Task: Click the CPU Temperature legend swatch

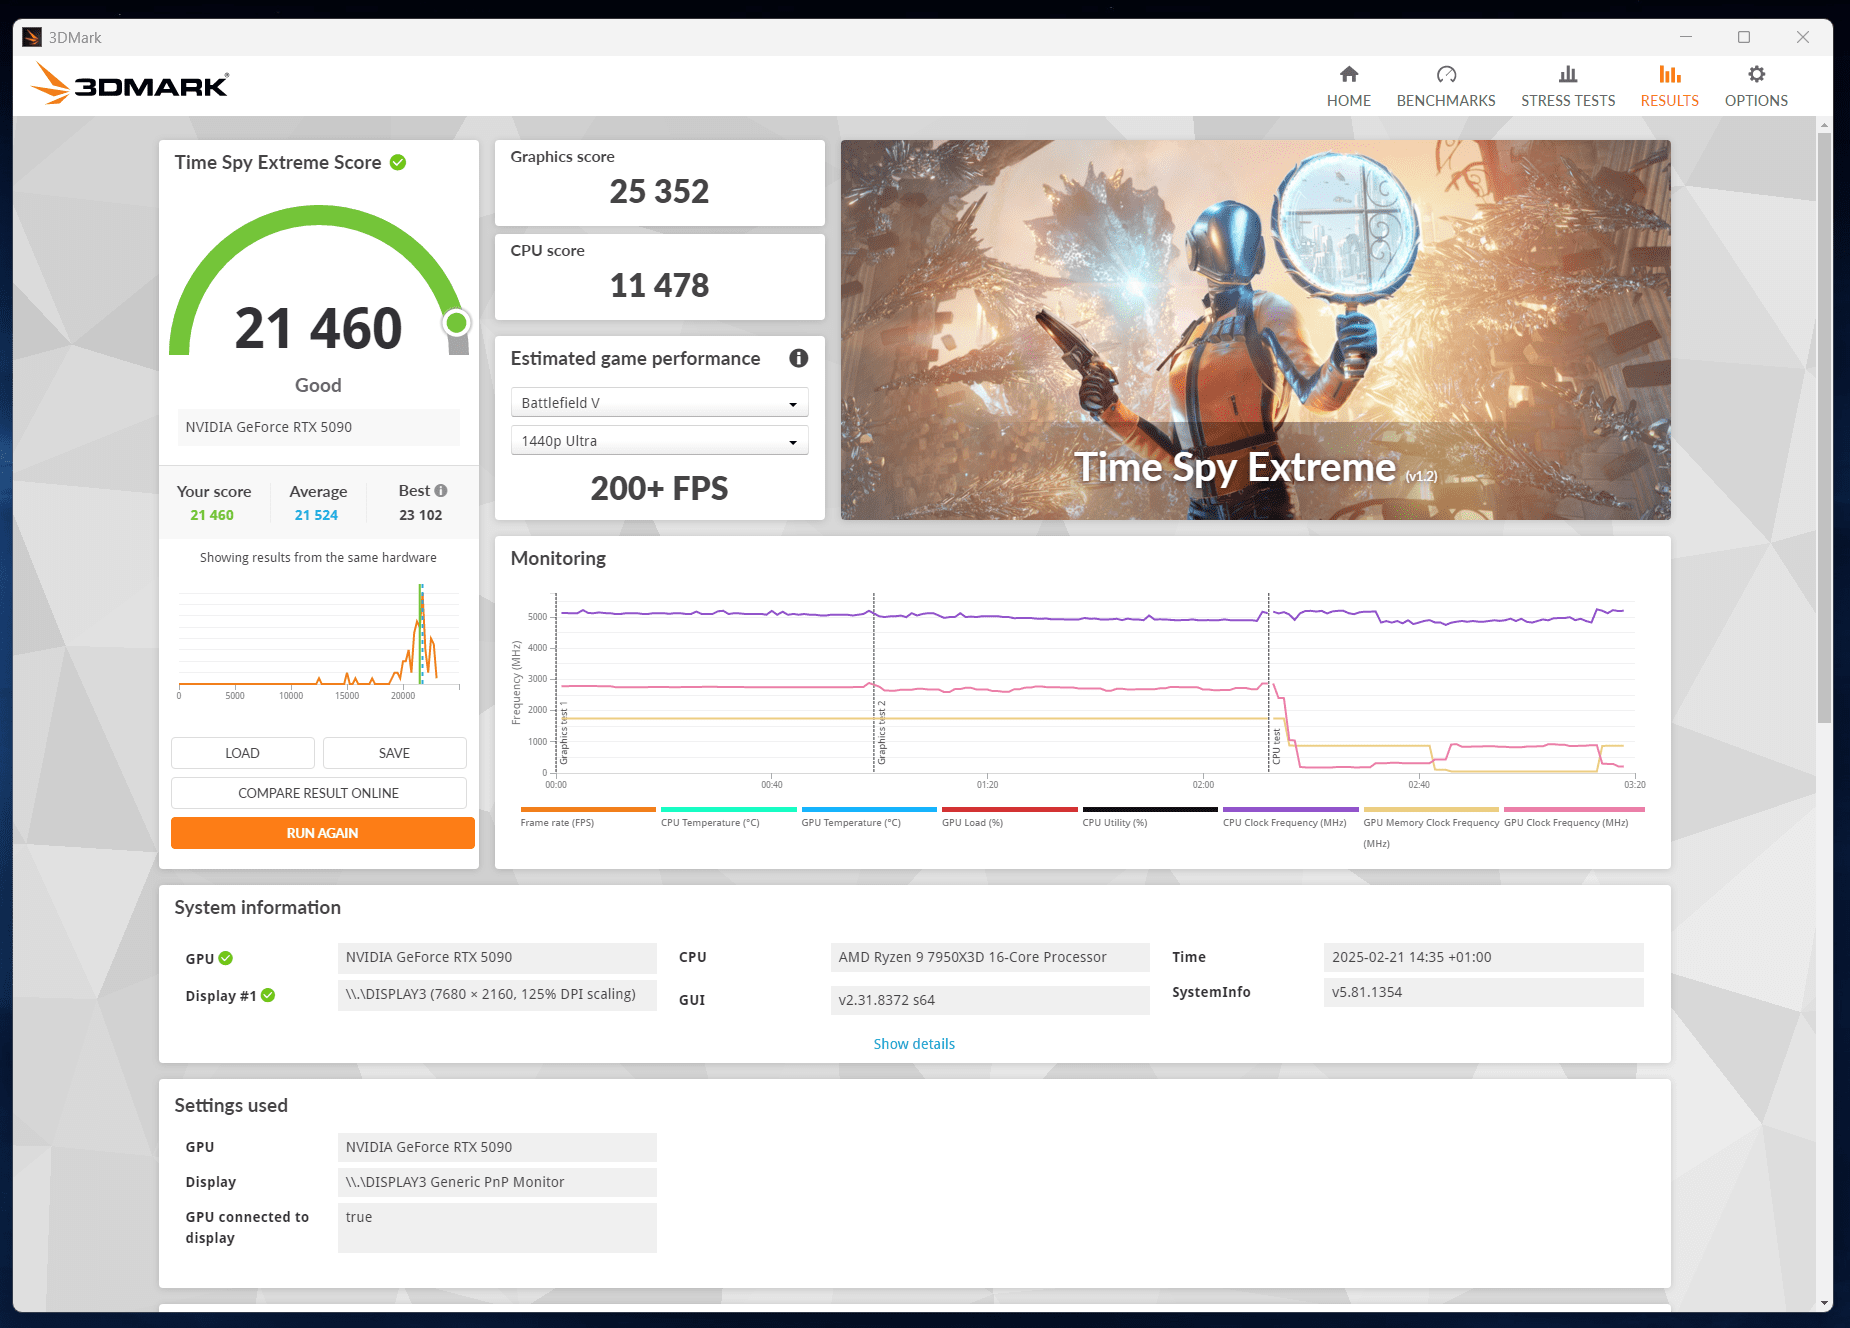Action: (x=728, y=809)
